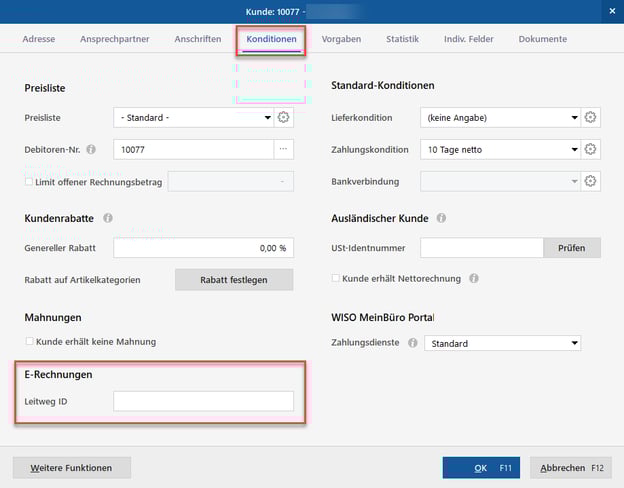Screen dimensions: 624x488
Task: Show info icon next to Debitoren-Nr.
Action: click(91, 150)
